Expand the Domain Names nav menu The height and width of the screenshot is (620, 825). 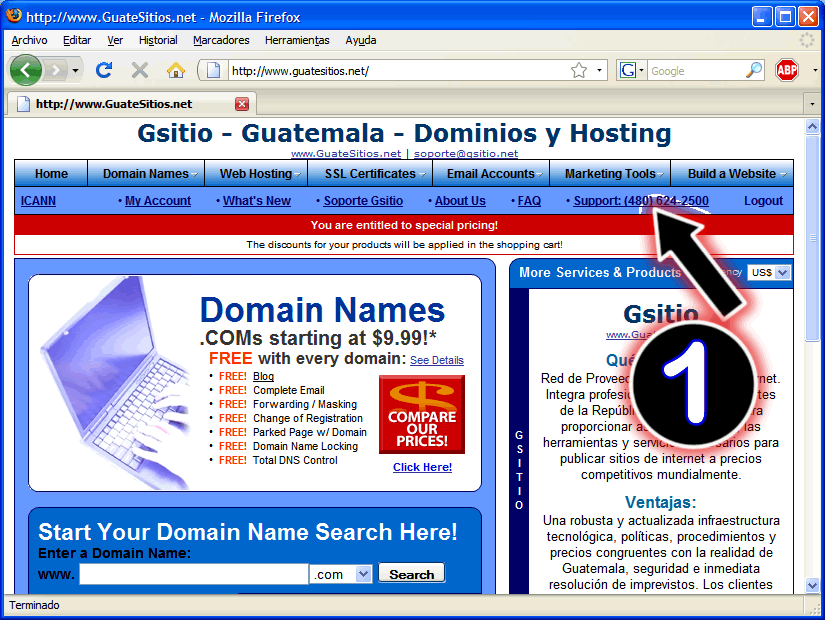click(146, 173)
